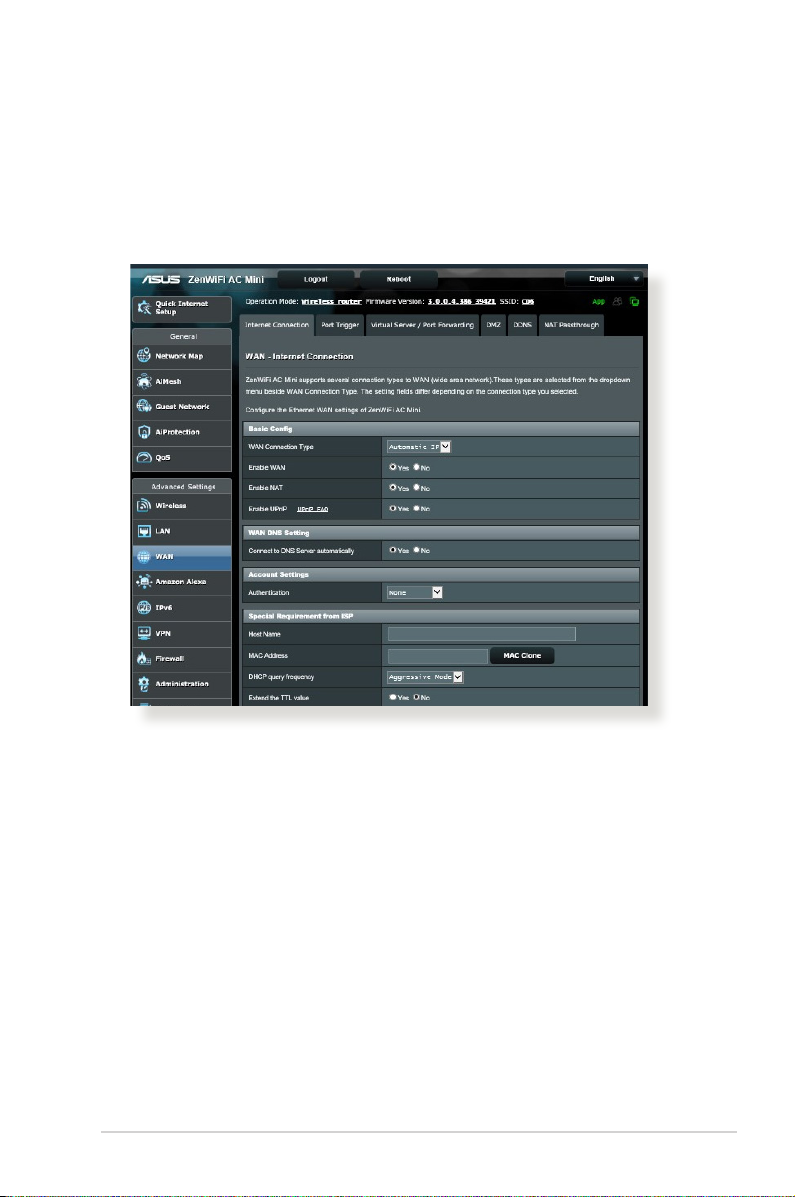795x1197 pixels.
Task: Click the green App label in header
Action: (599, 302)
